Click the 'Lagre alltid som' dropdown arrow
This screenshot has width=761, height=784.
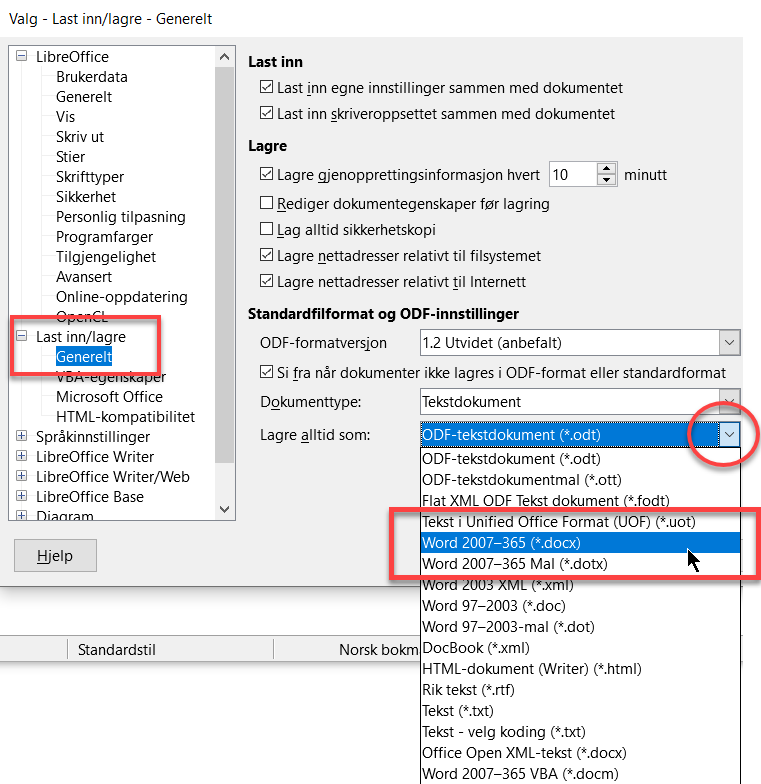tap(729, 434)
